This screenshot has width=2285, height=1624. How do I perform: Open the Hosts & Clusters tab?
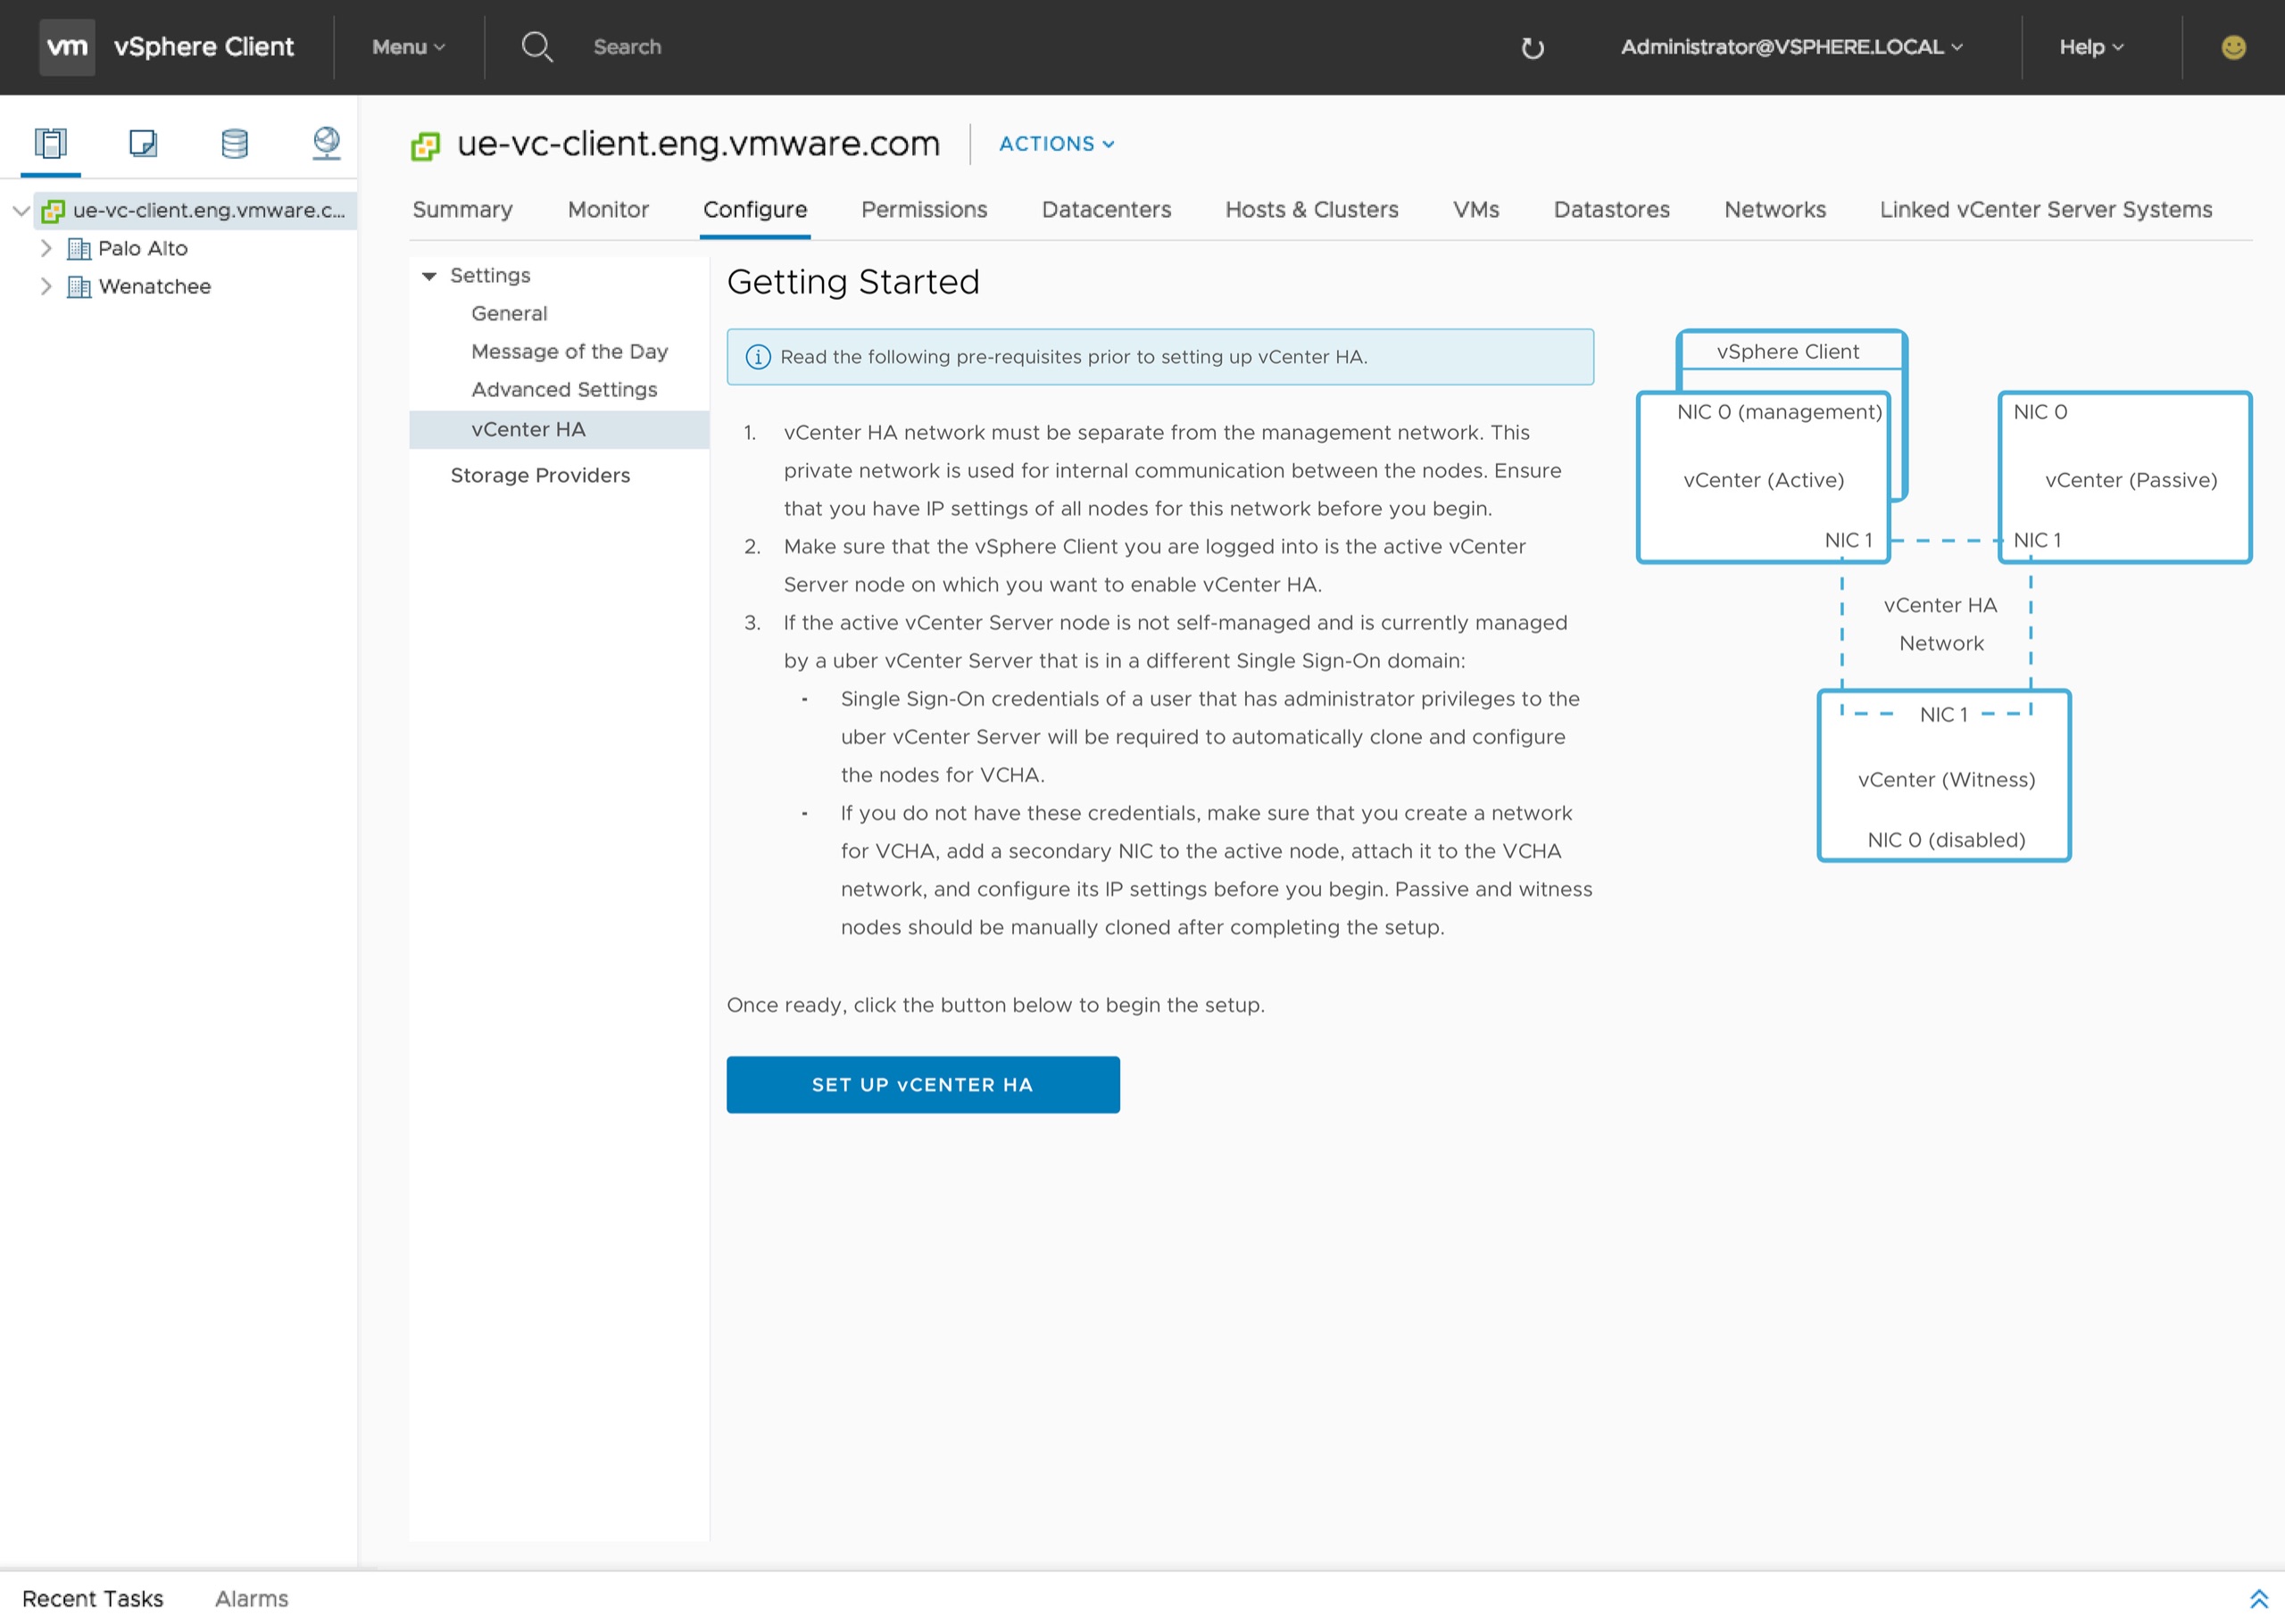(x=1312, y=210)
